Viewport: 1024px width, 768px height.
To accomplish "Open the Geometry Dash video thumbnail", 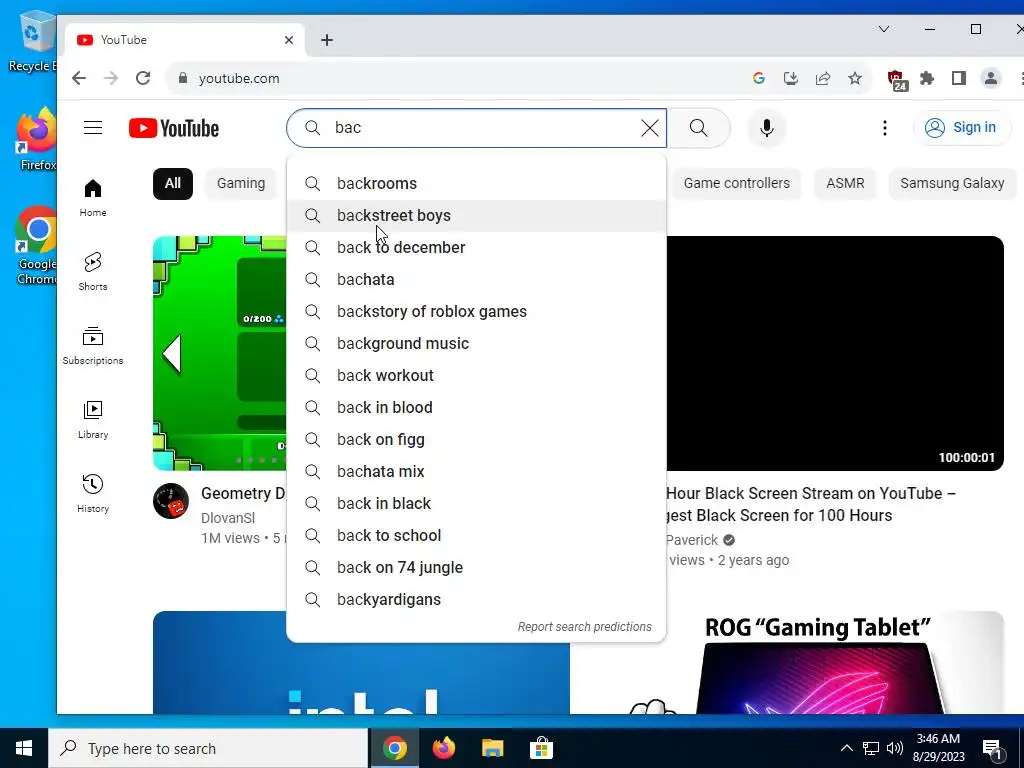I will tap(219, 353).
